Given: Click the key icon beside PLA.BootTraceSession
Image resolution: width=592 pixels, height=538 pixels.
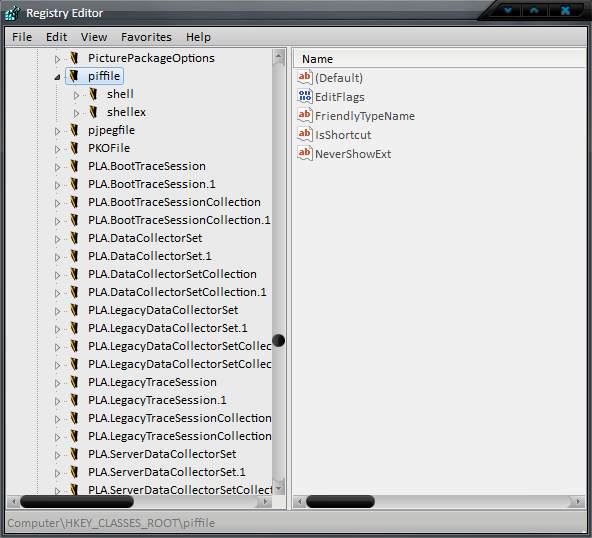Looking at the screenshot, I should (74, 166).
